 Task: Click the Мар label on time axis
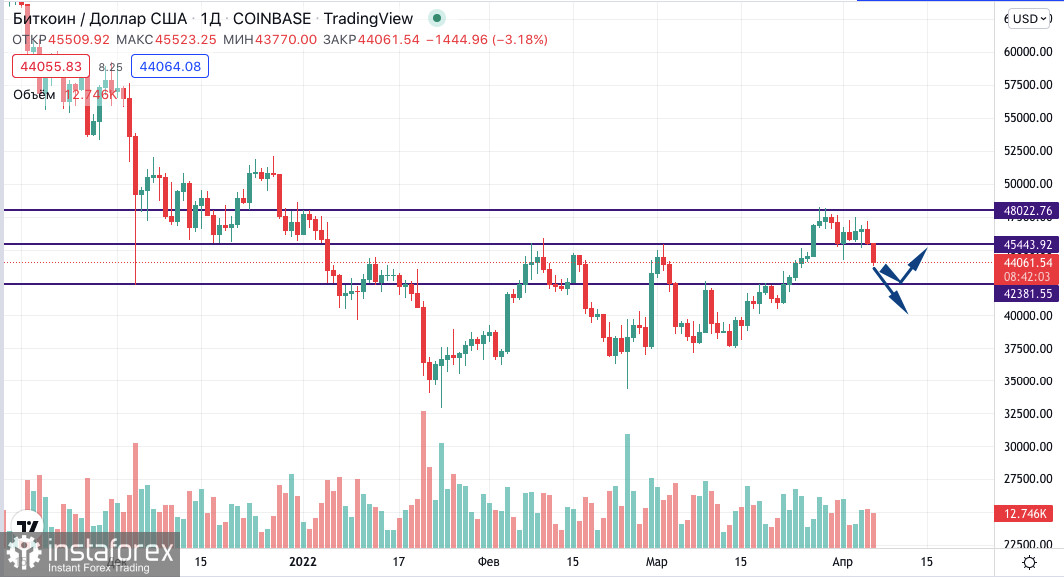click(x=656, y=562)
